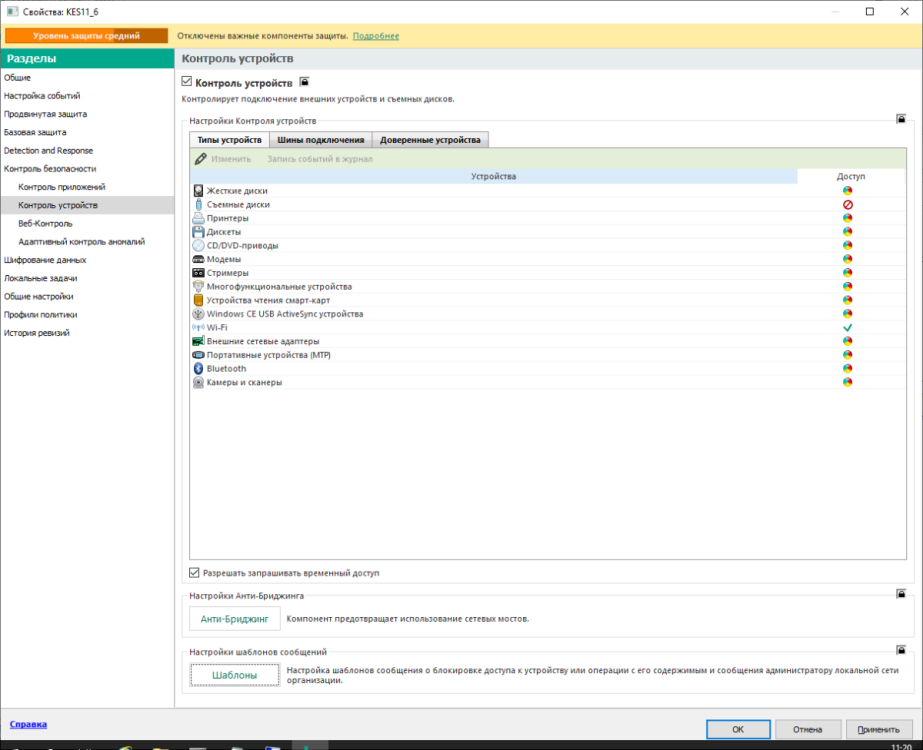The image size is (923, 750).
Task: Click the Windows CE ActiveSync icon
Action: point(198,314)
